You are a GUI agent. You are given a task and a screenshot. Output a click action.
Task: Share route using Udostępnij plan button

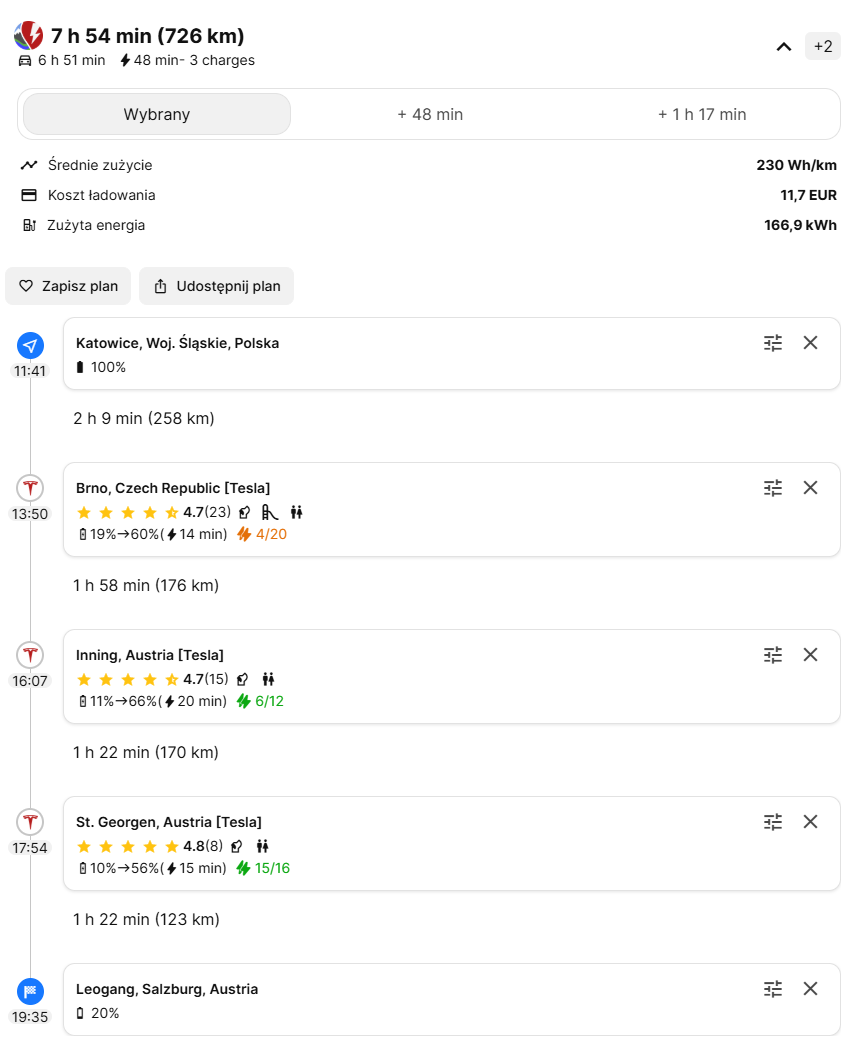click(216, 286)
